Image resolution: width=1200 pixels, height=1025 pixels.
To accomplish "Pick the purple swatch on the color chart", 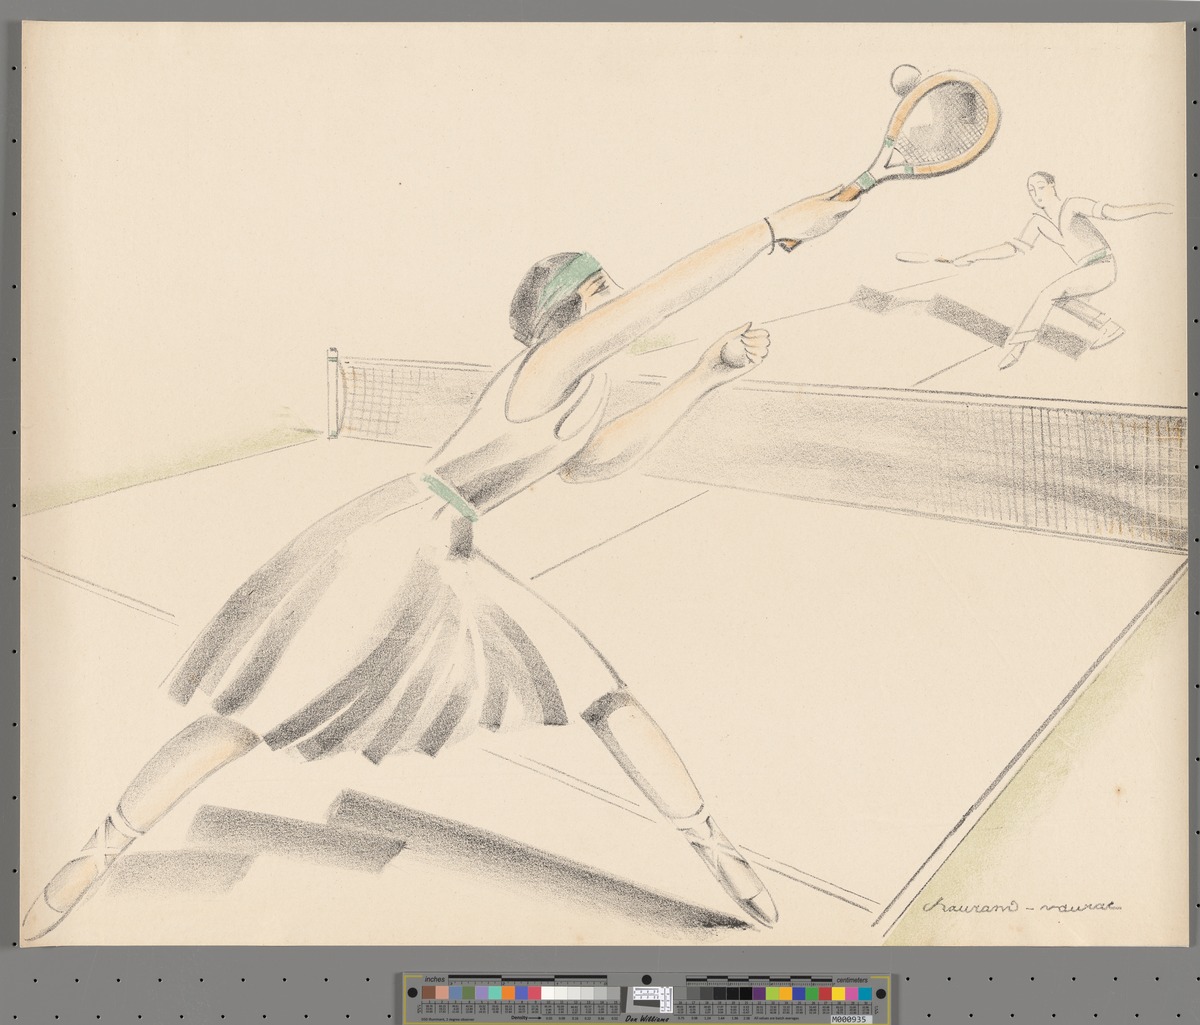I will [x=758, y=993].
